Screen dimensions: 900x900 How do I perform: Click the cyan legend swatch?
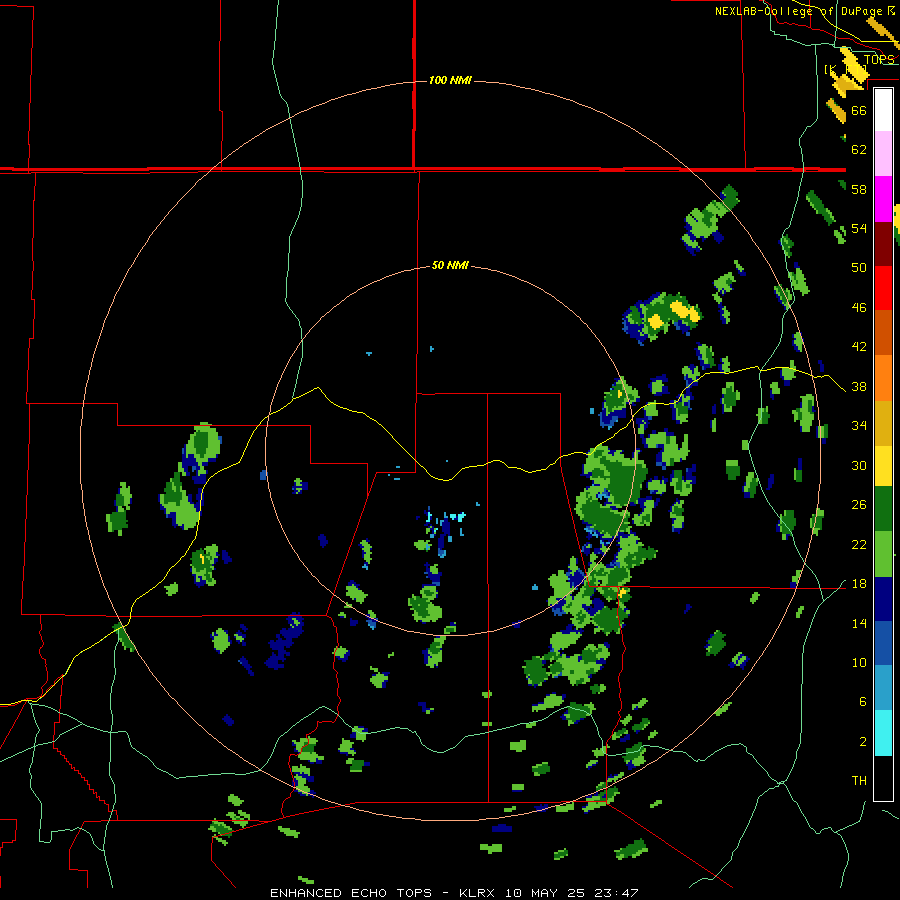(x=883, y=733)
